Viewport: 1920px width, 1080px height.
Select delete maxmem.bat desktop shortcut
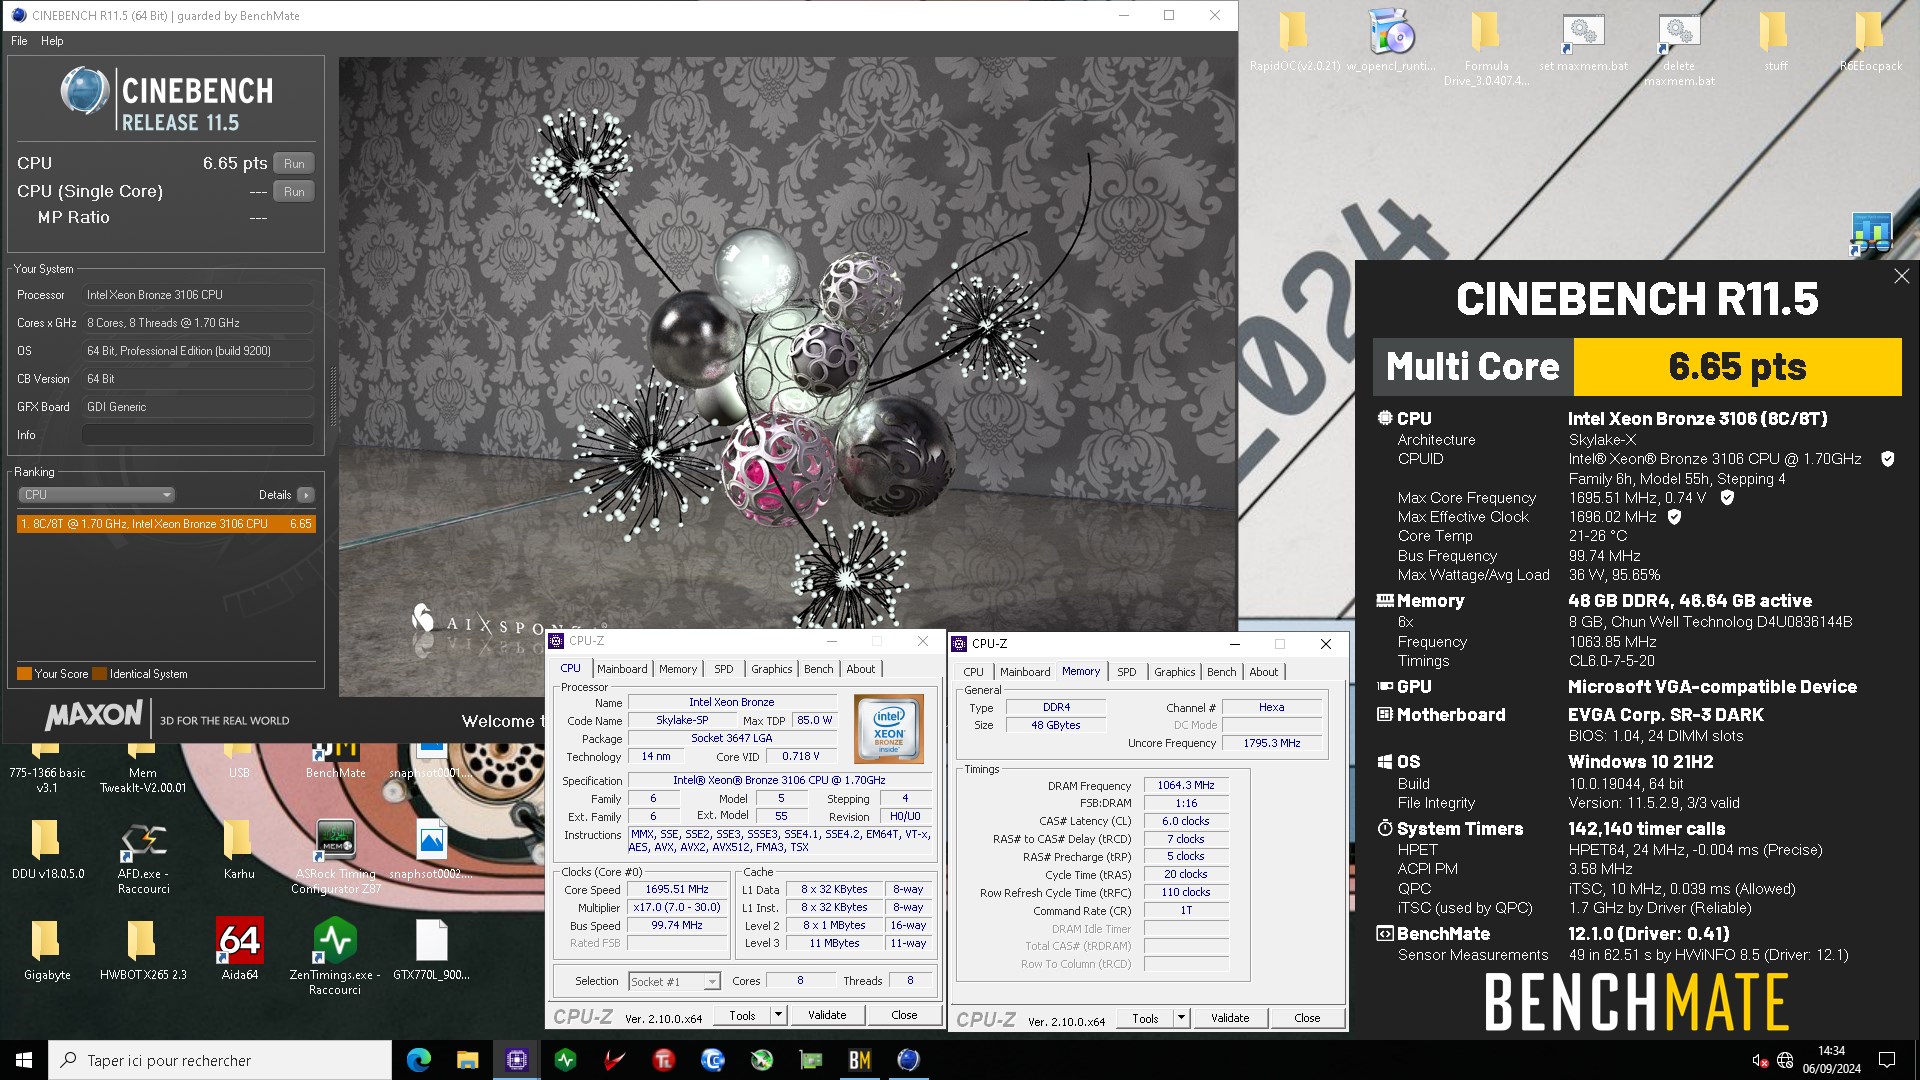tap(1679, 48)
